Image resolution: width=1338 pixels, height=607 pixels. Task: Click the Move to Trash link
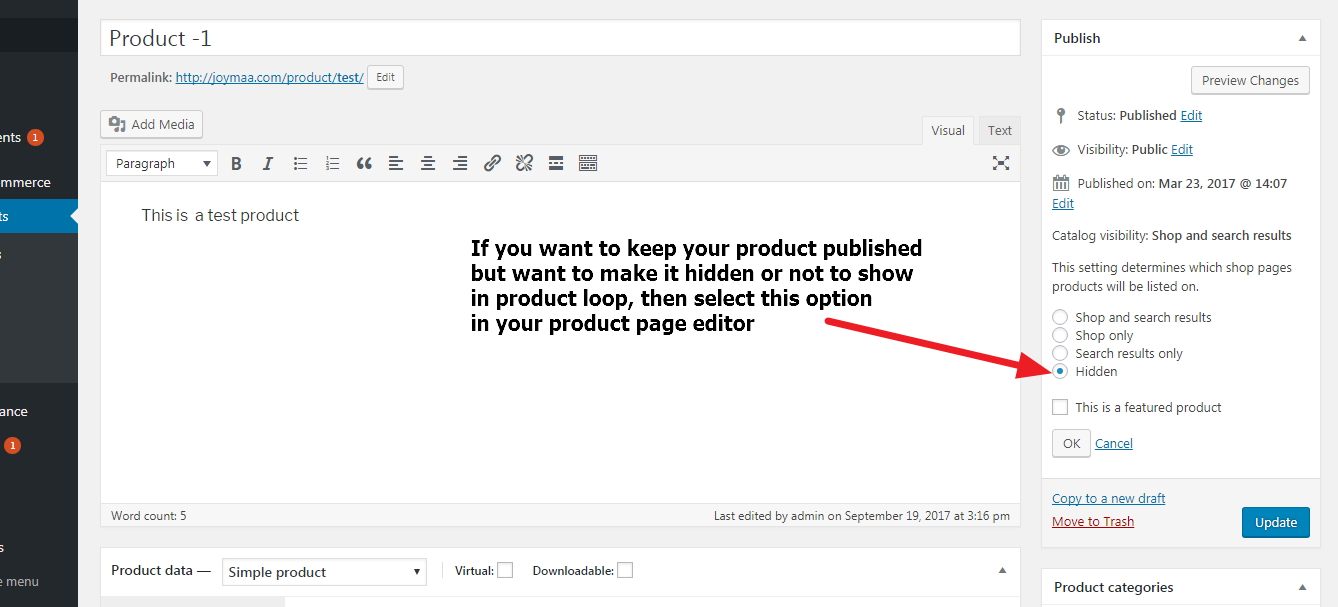1092,521
